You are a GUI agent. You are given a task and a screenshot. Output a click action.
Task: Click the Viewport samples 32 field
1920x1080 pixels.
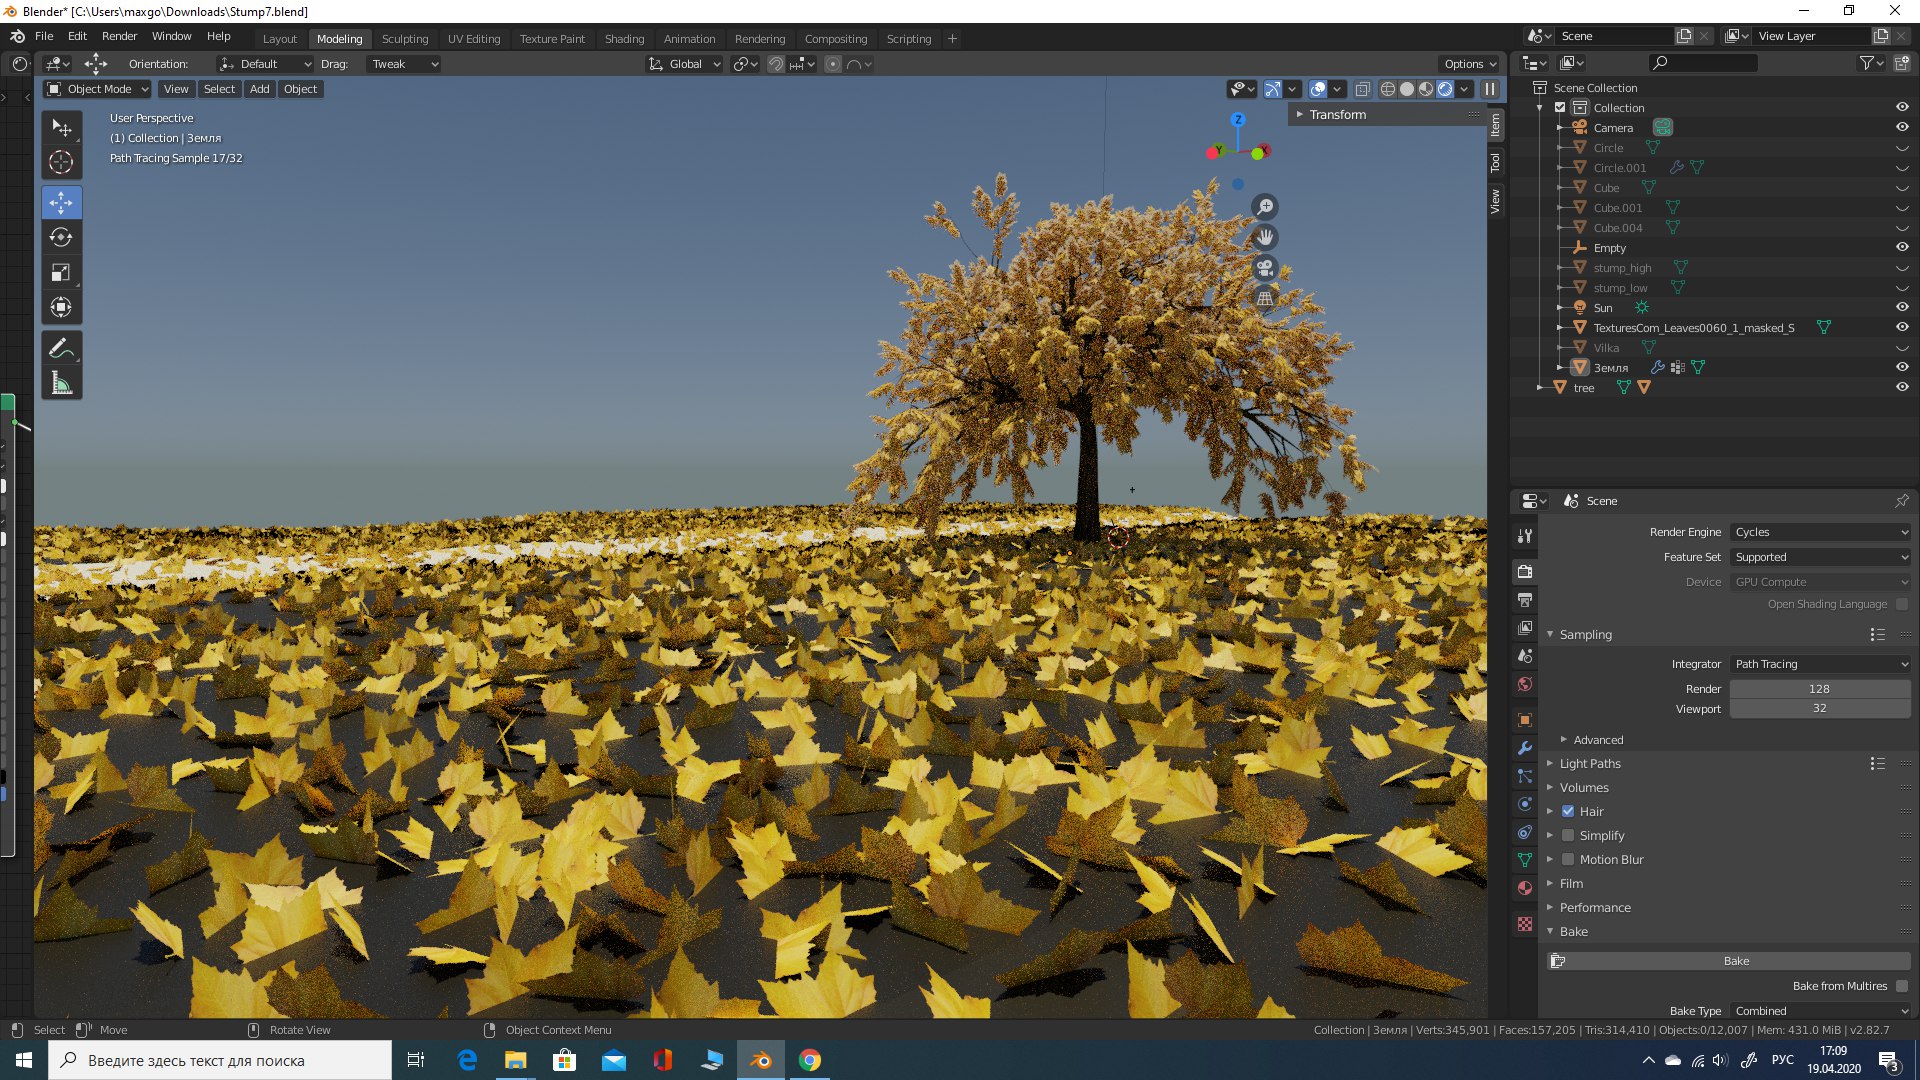(x=1820, y=708)
